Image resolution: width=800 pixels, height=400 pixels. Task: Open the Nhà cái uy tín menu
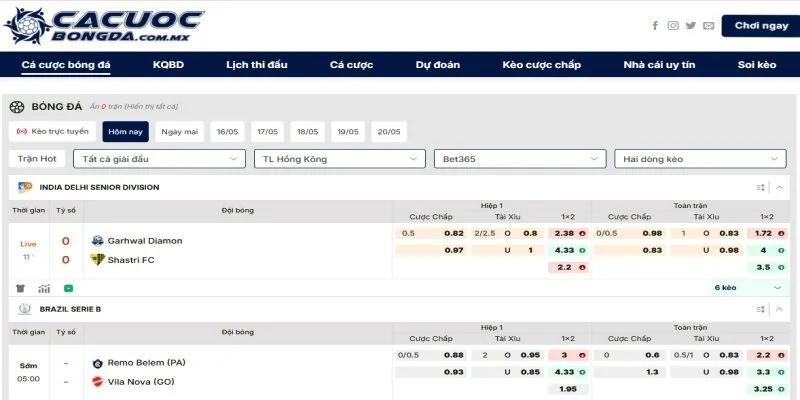point(659,65)
